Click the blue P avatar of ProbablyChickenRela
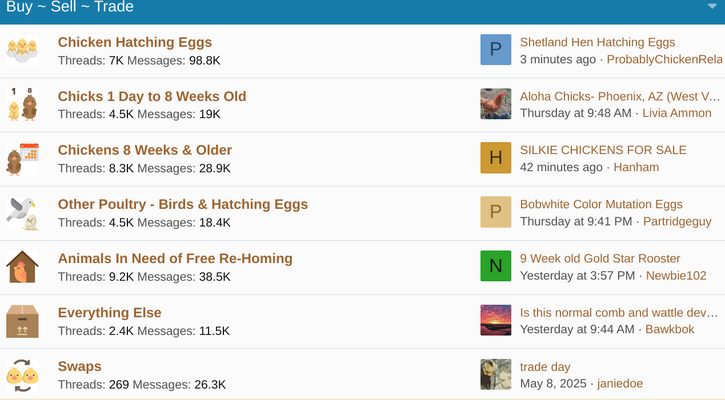 pos(496,49)
